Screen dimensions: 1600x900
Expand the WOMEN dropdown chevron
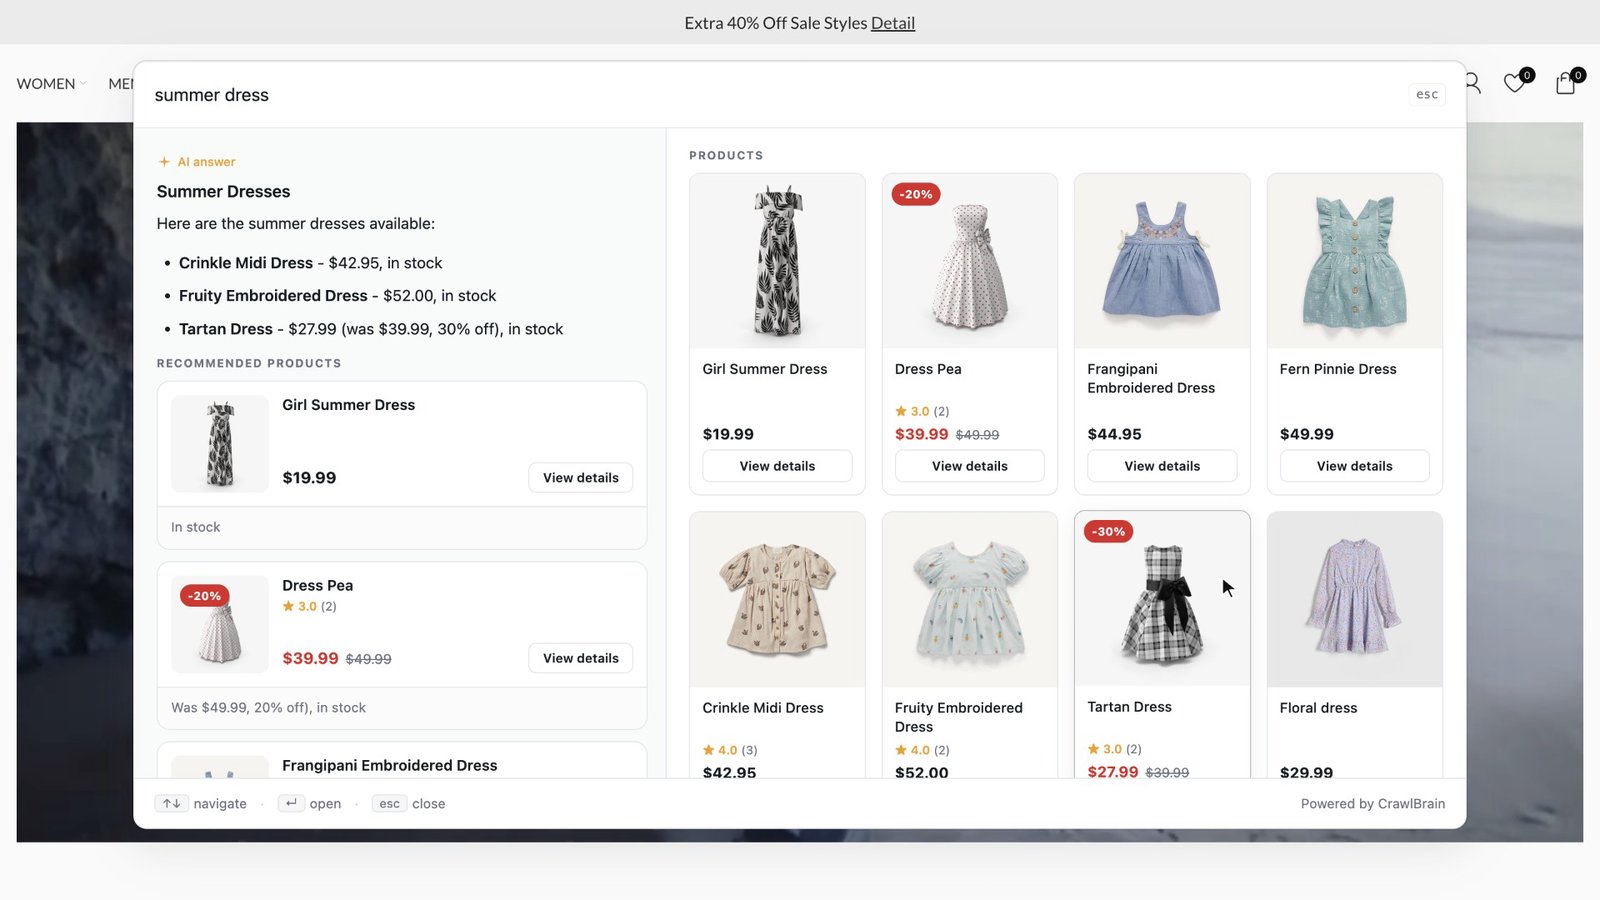[x=83, y=83]
